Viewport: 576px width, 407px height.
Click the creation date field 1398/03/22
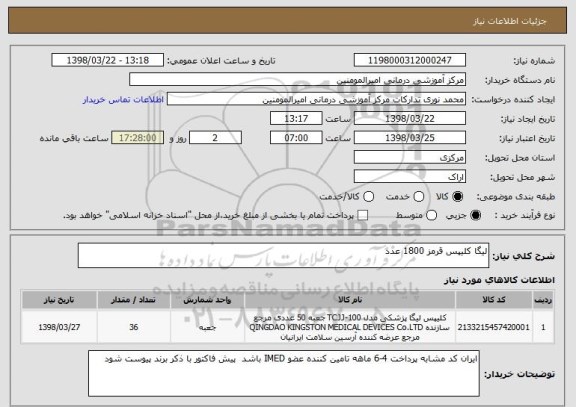[410, 119]
